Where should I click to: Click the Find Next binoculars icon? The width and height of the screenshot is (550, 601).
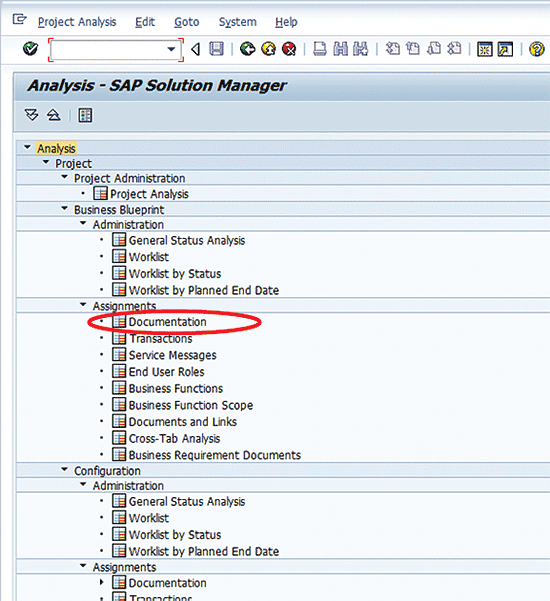(x=360, y=49)
